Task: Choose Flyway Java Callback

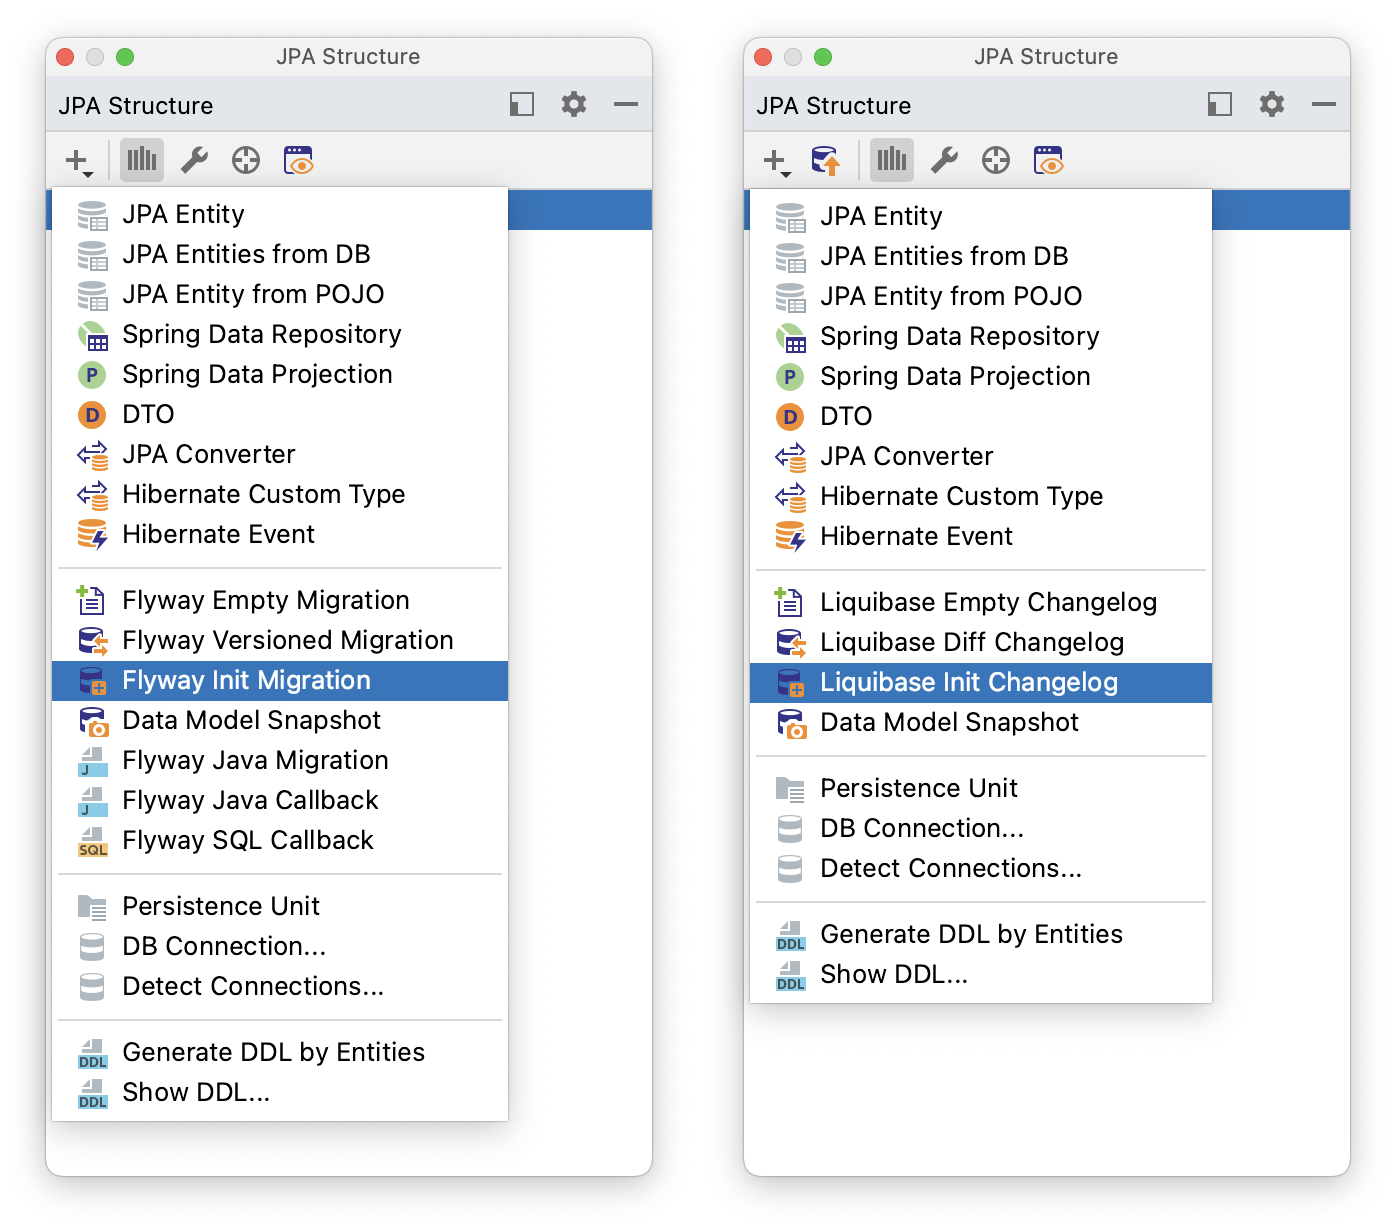Action: (280, 801)
